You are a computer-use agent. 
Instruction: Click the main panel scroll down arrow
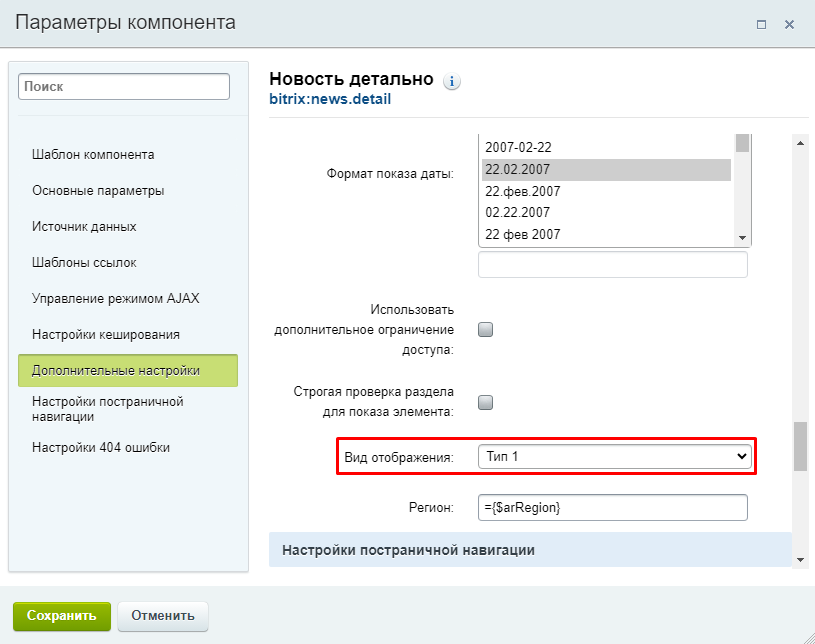tap(800, 560)
